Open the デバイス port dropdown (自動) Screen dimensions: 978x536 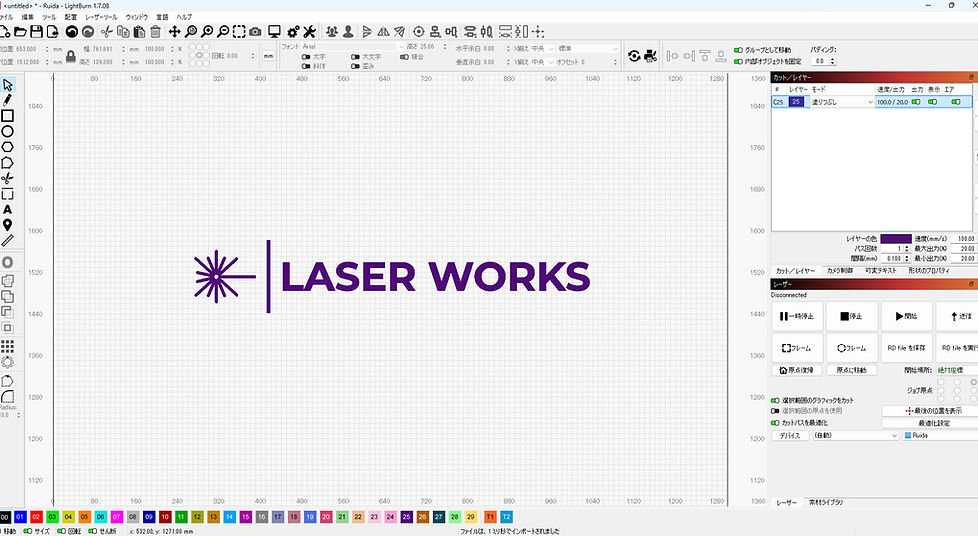[x=855, y=436]
